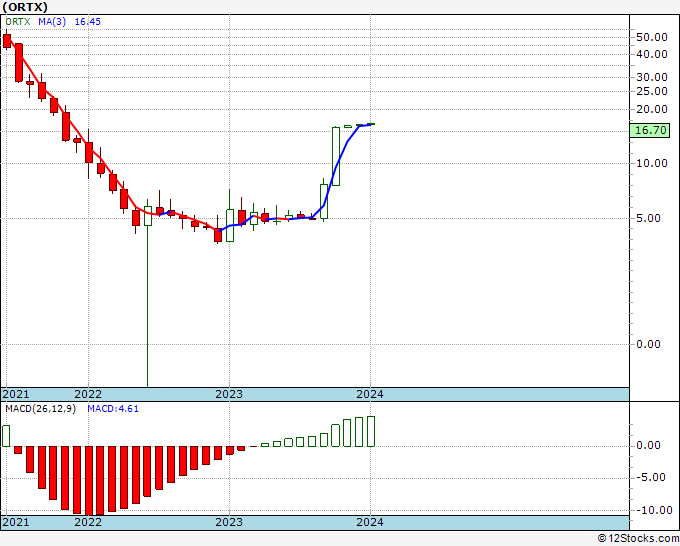680x546 pixels.
Task: Click the 2024 label on price chart axis
Action: pos(370,394)
